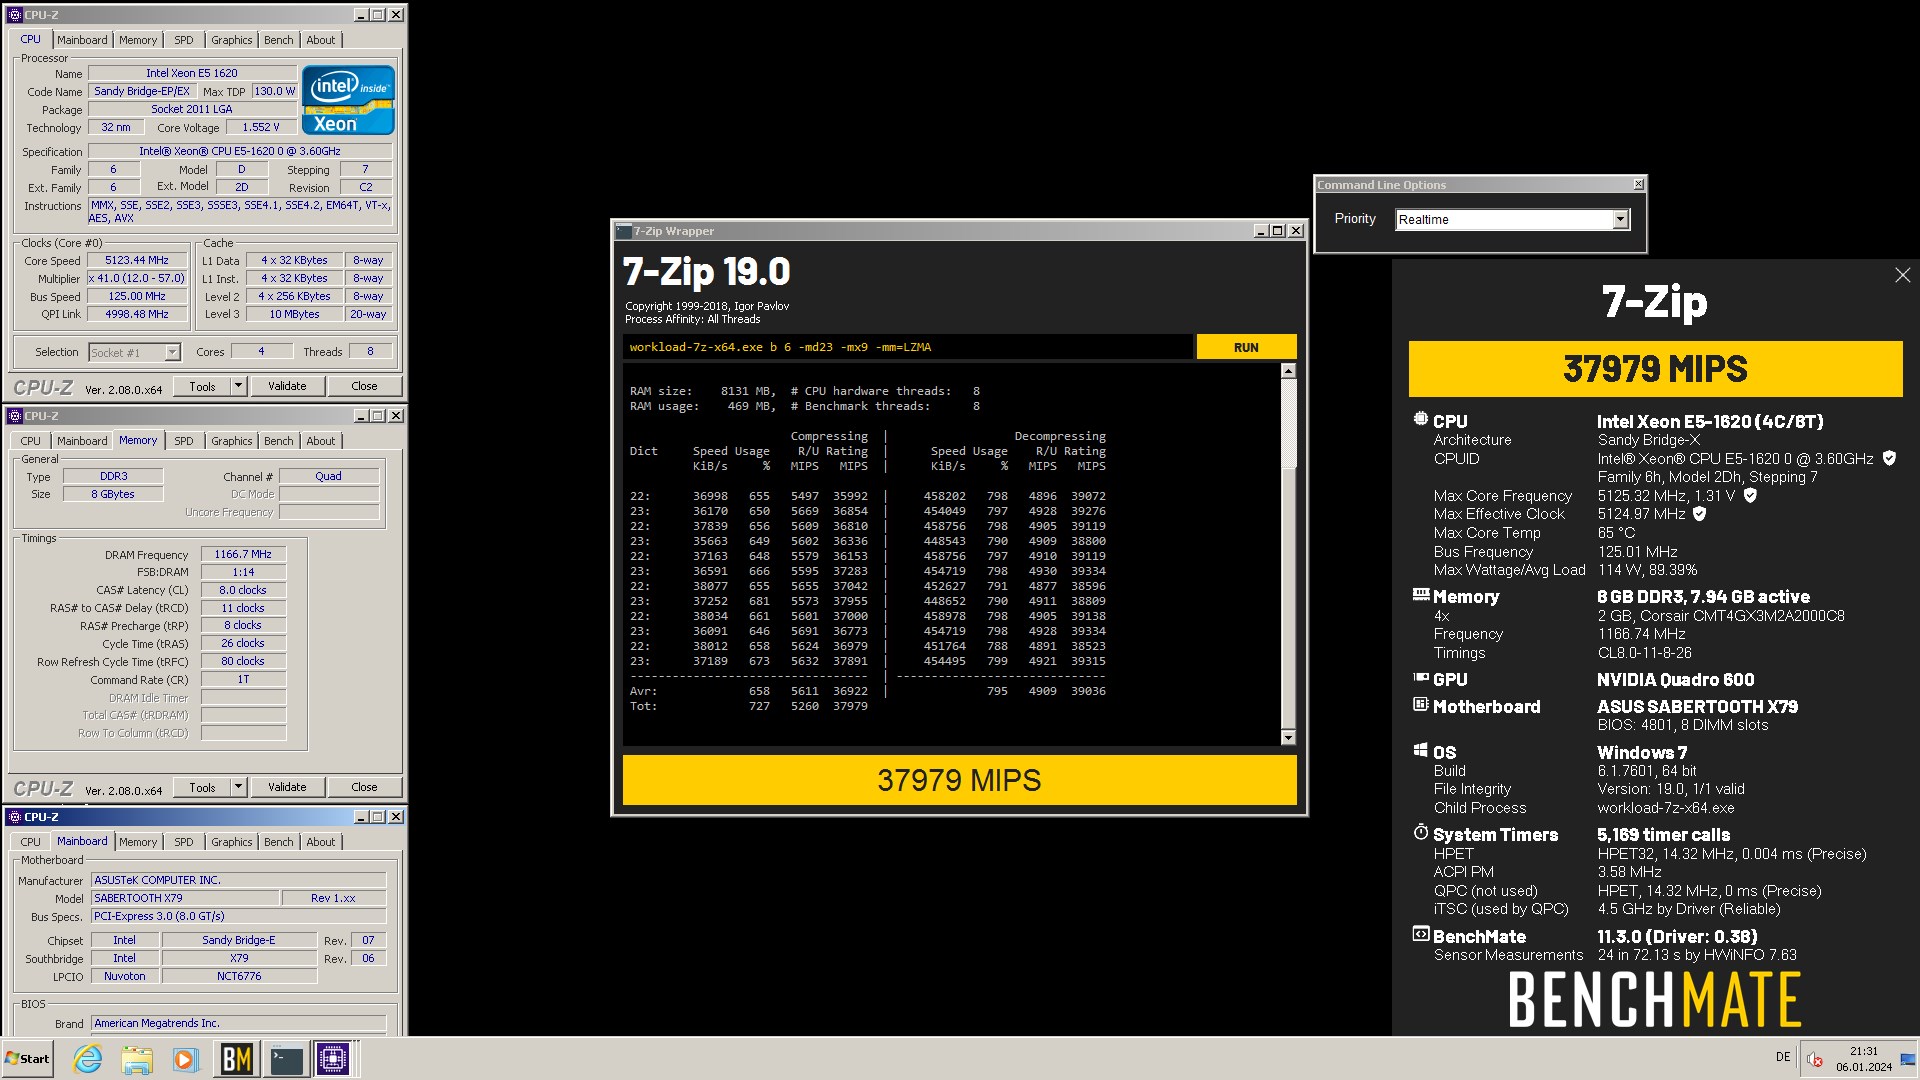Click Close button in top CPU-Z window
Image resolution: width=1920 pixels, height=1080 pixels.
364,386
